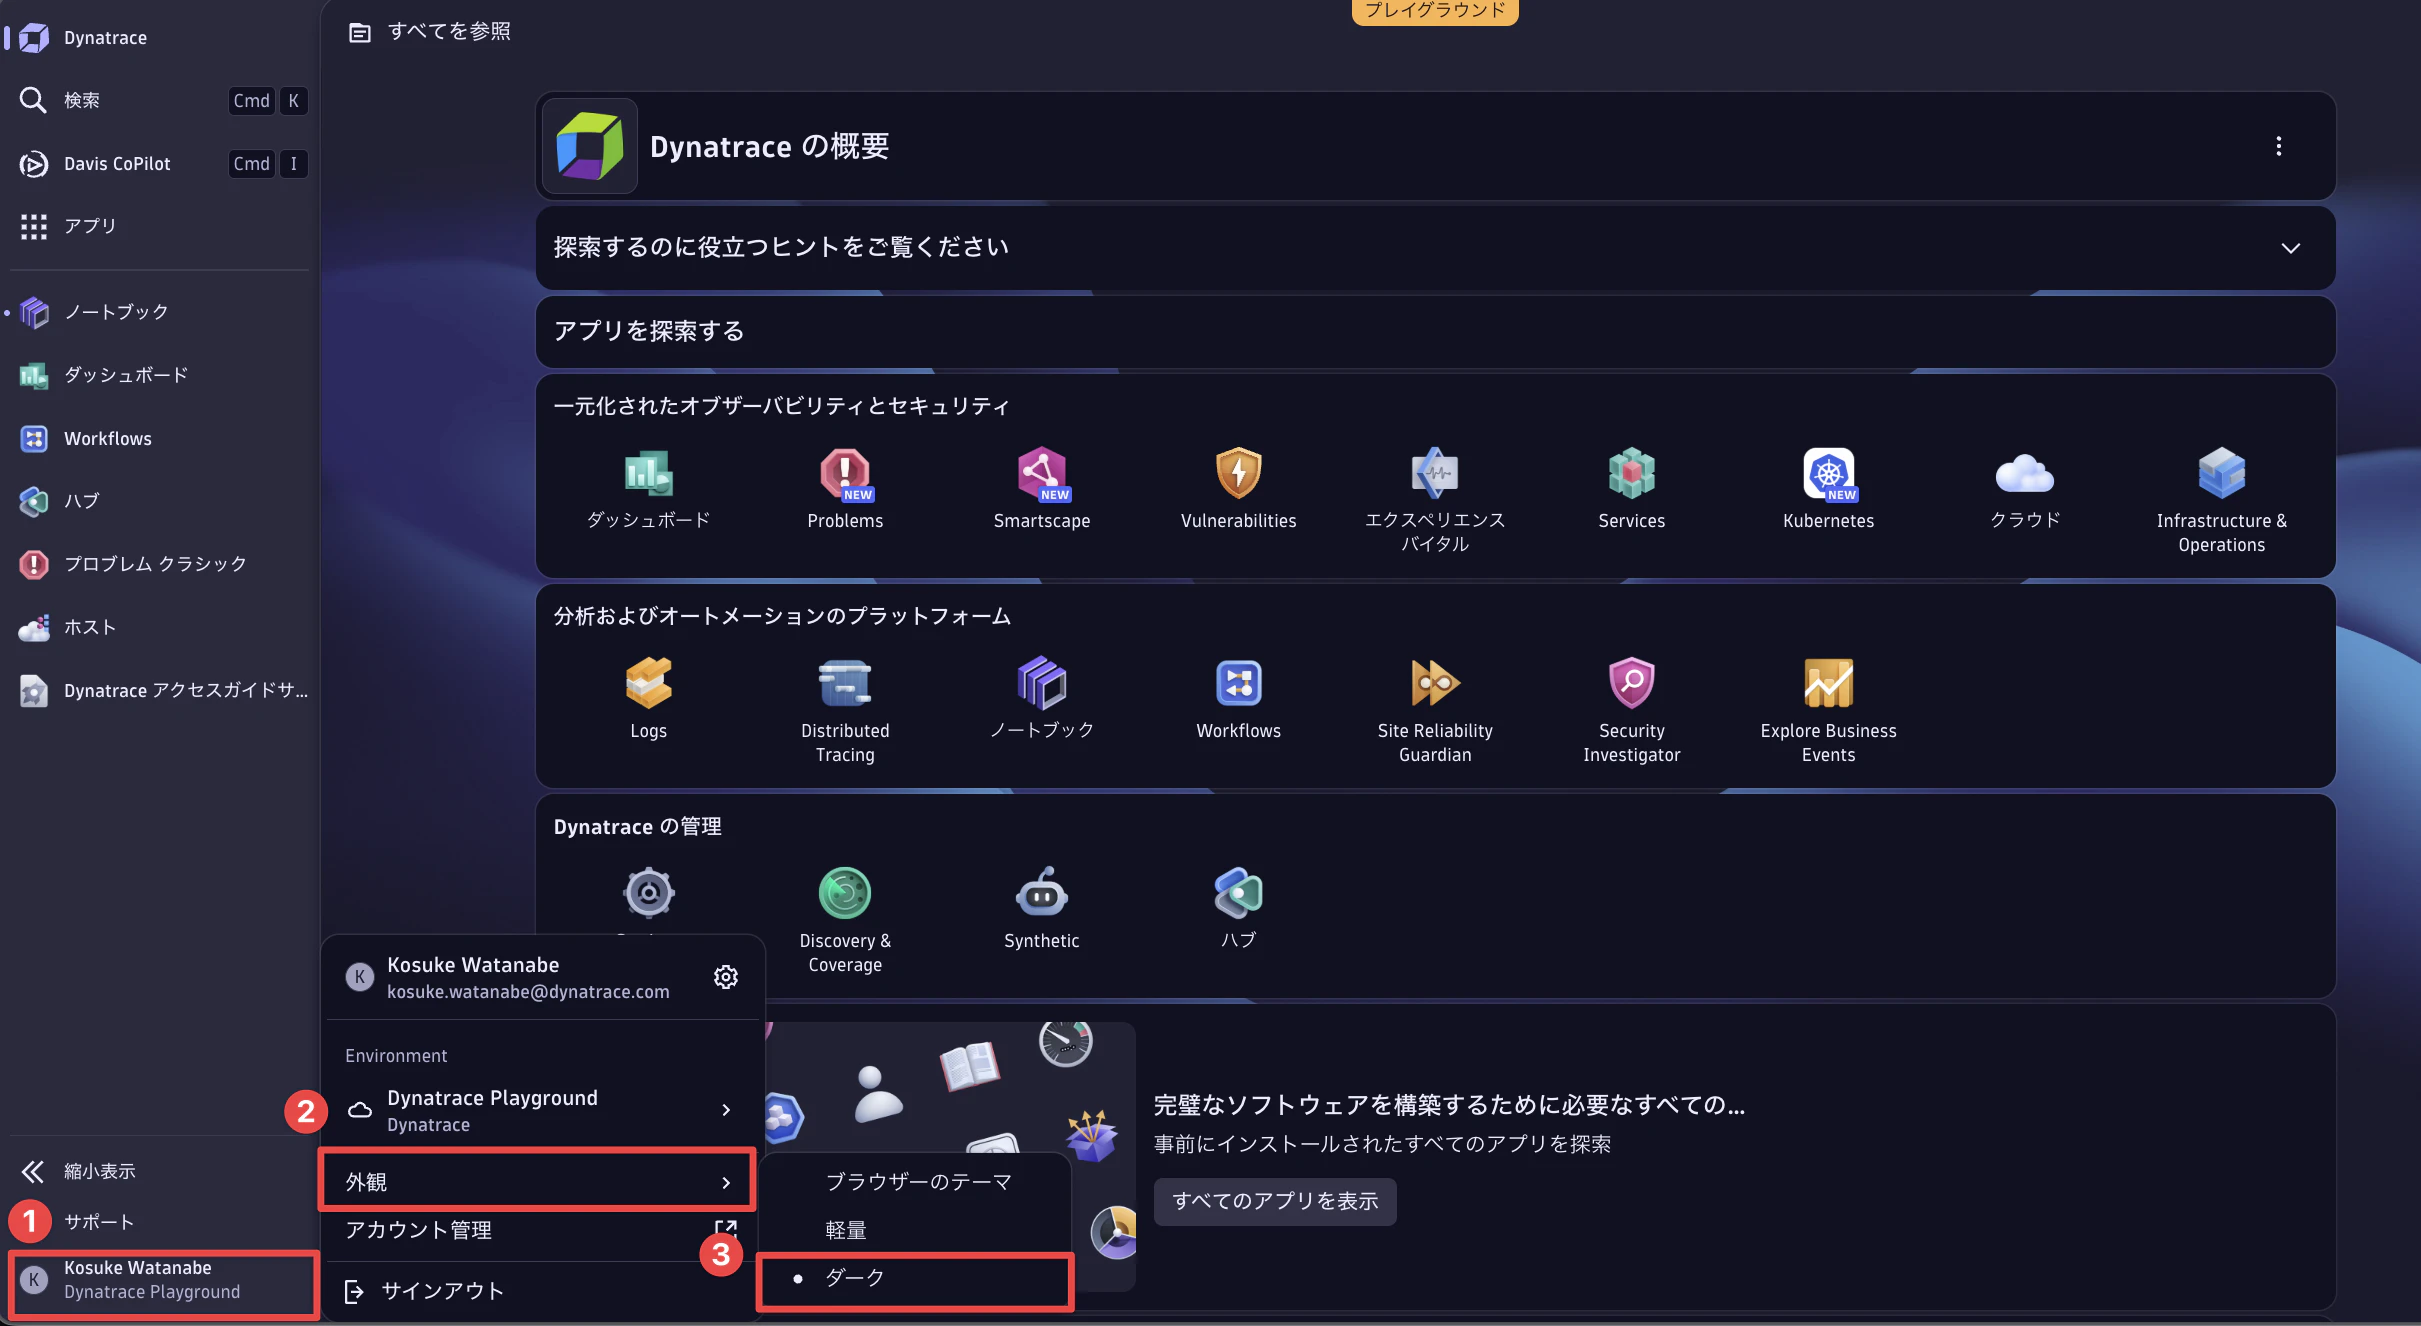Open the エクスペリエンス バイタル app
Image resolution: width=2421 pixels, height=1326 pixels.
tap(1434, 500)
